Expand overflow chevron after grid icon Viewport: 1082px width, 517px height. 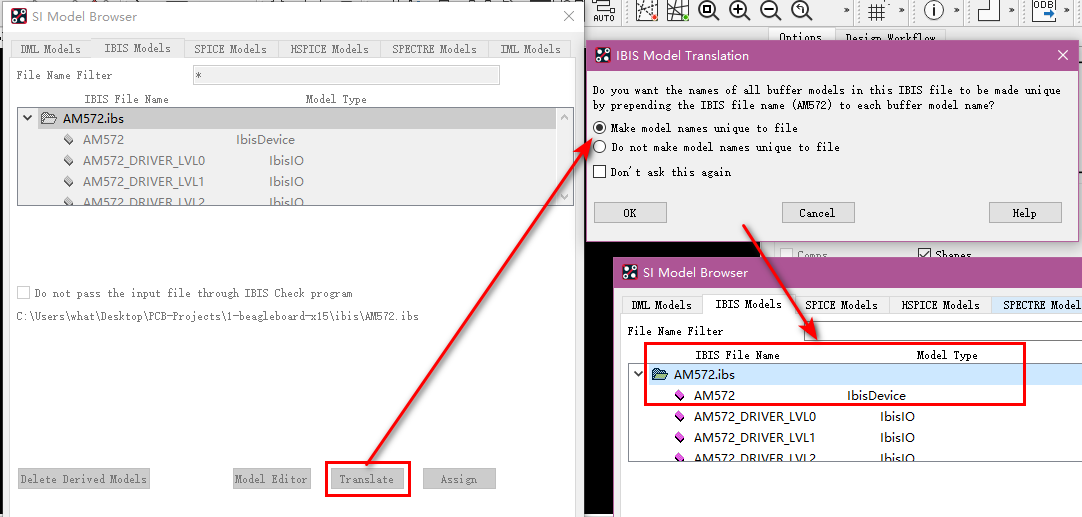[x=902, y=11]
